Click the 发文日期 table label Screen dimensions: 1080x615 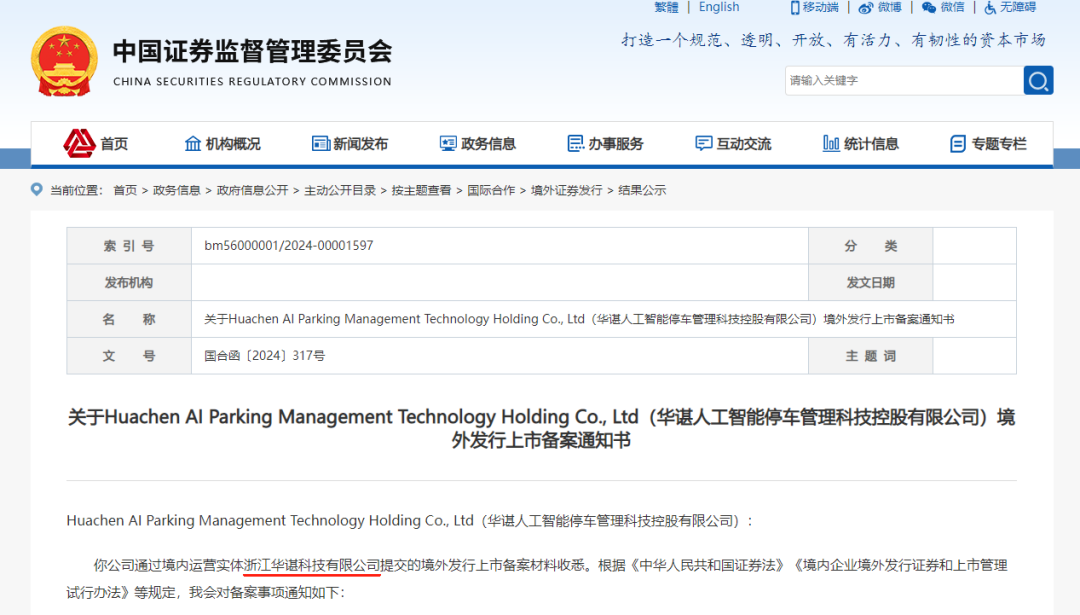click(x=871, y=282)
